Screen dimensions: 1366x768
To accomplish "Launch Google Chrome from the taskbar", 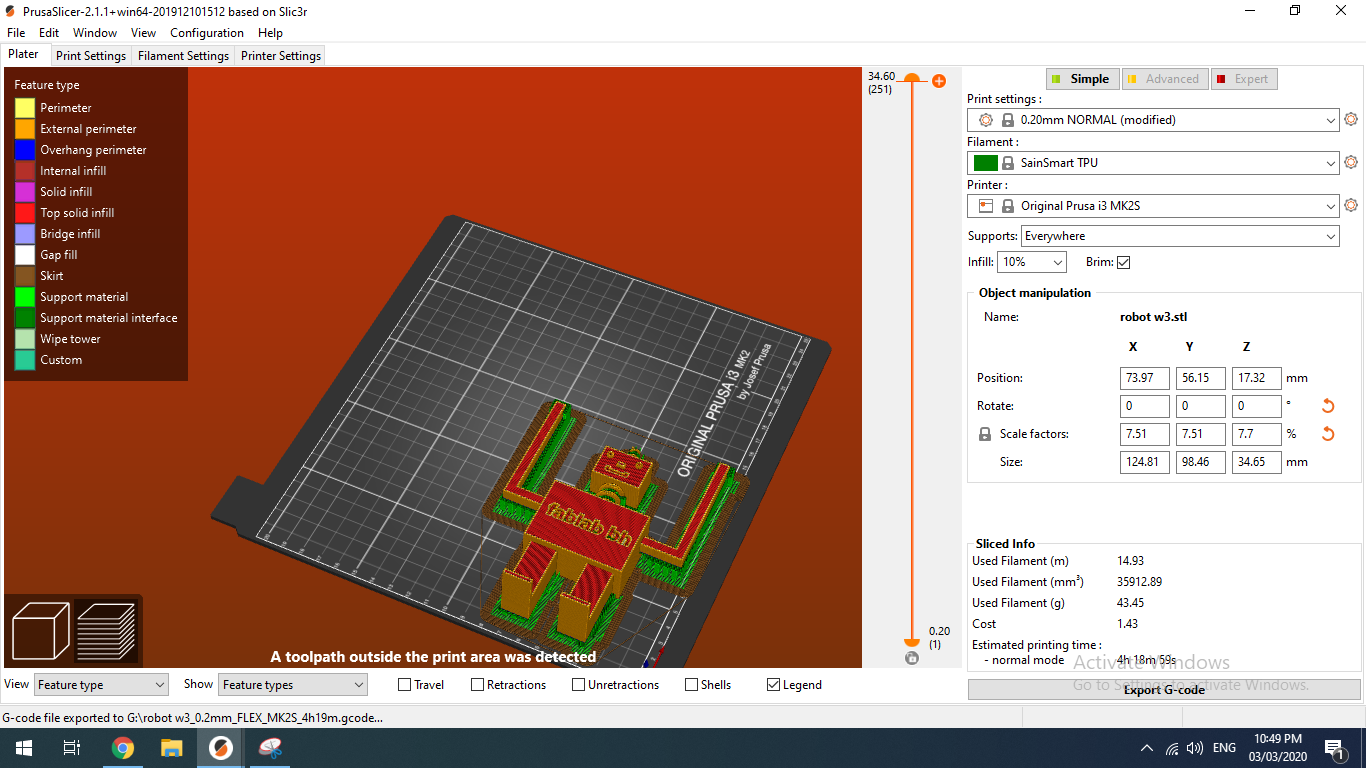I will coord(123,748).
